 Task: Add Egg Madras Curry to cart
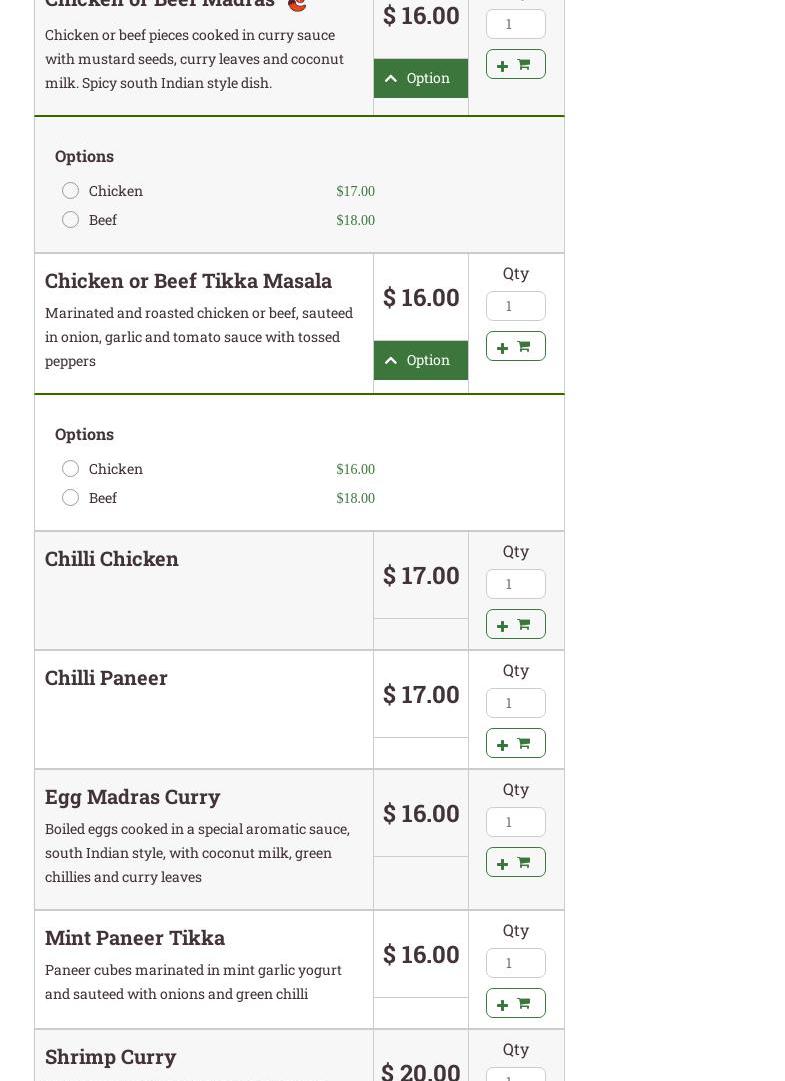(515, 862)
